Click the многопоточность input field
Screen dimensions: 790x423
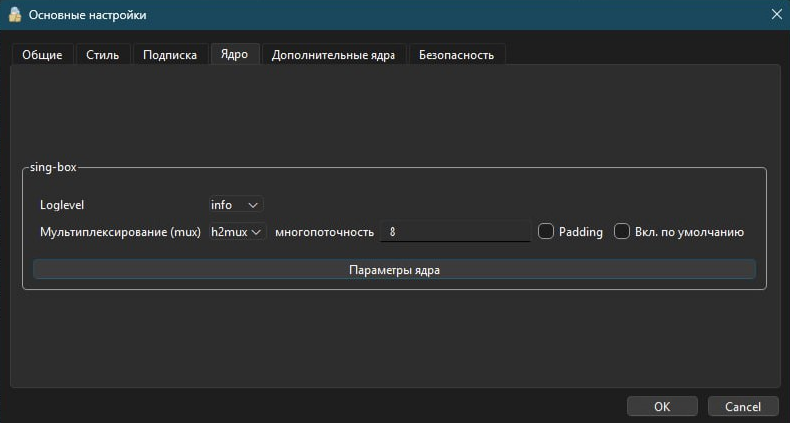click(455, 232)
